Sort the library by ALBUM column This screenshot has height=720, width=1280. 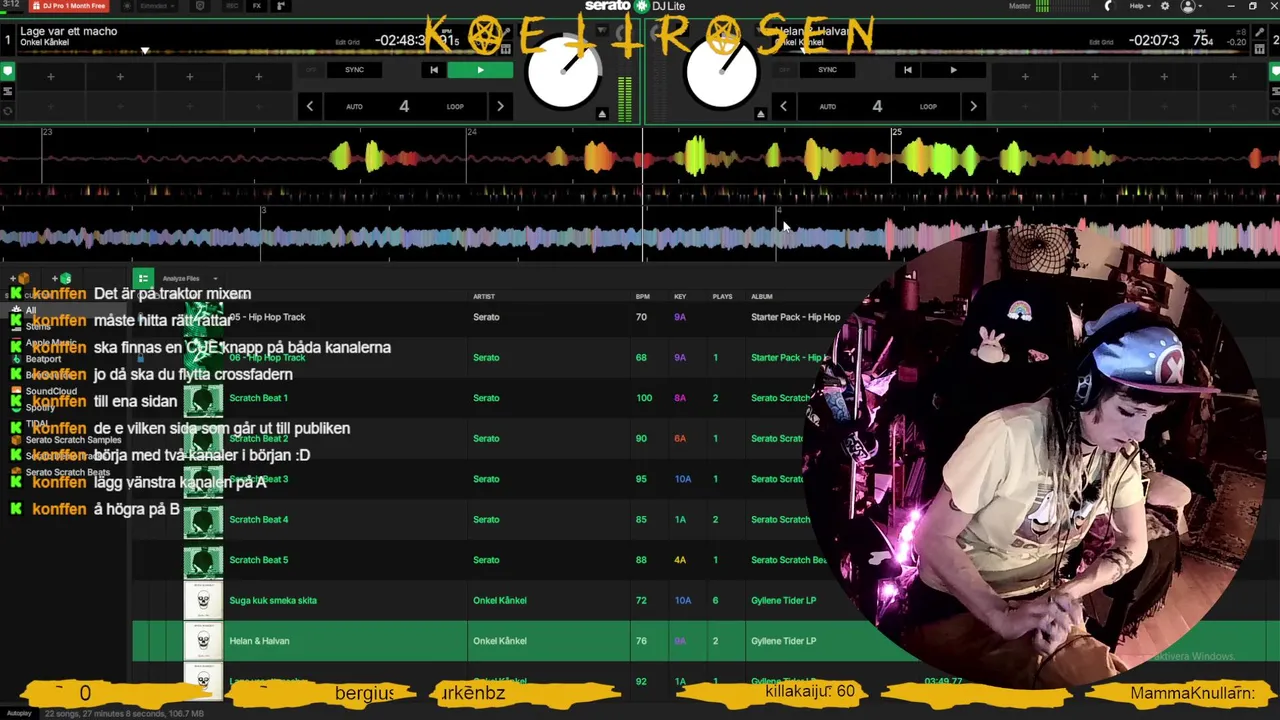pos(762,296)
